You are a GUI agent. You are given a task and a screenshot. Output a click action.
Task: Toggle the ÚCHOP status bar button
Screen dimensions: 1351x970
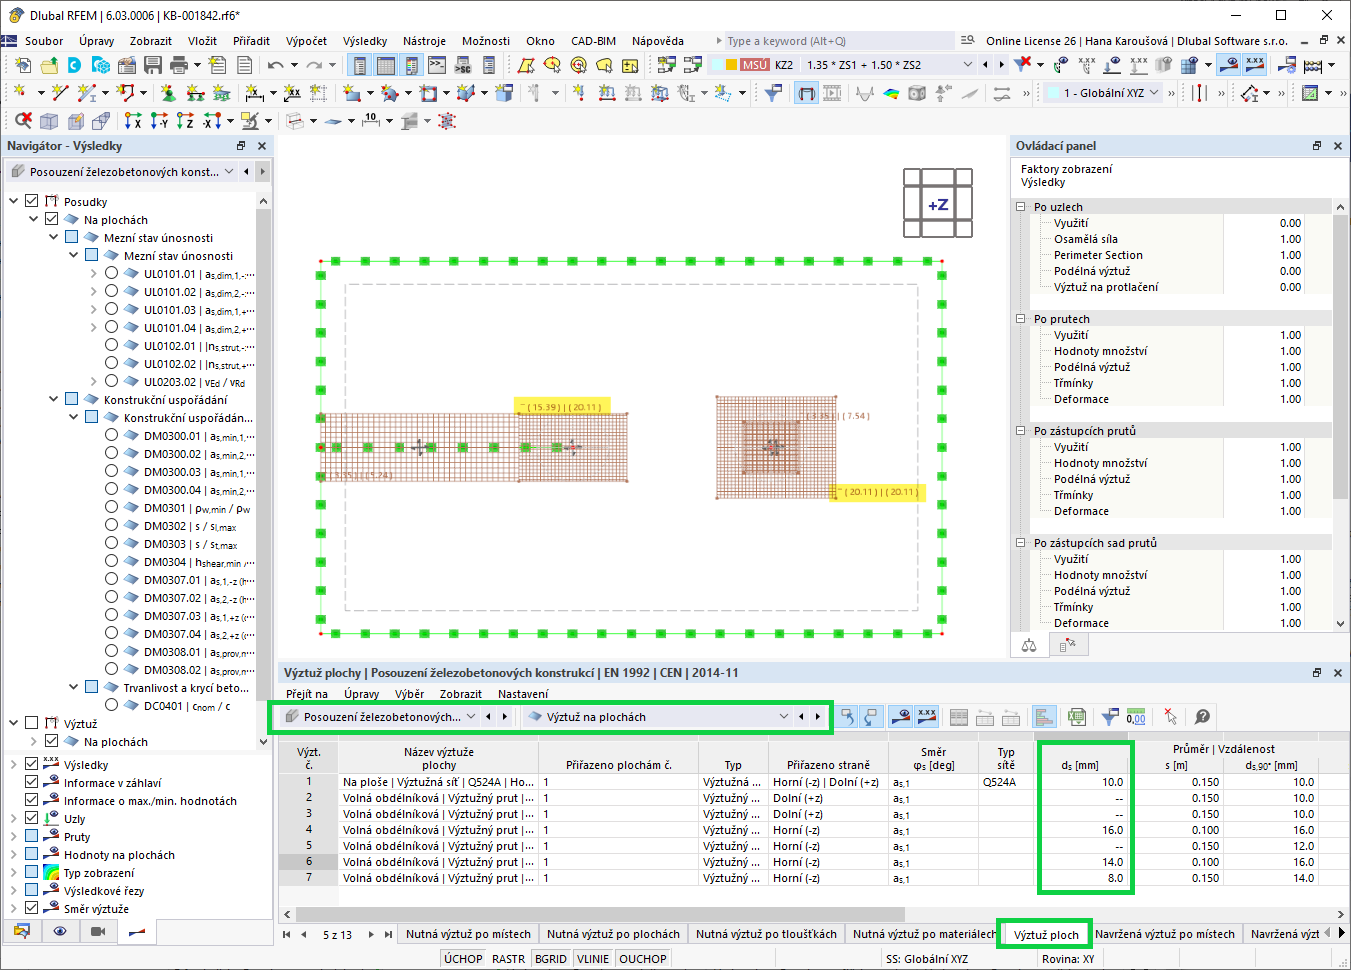pos(463,959)
